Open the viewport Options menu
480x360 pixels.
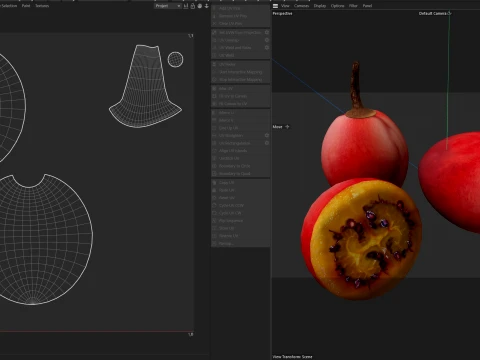tap(337, 6)
